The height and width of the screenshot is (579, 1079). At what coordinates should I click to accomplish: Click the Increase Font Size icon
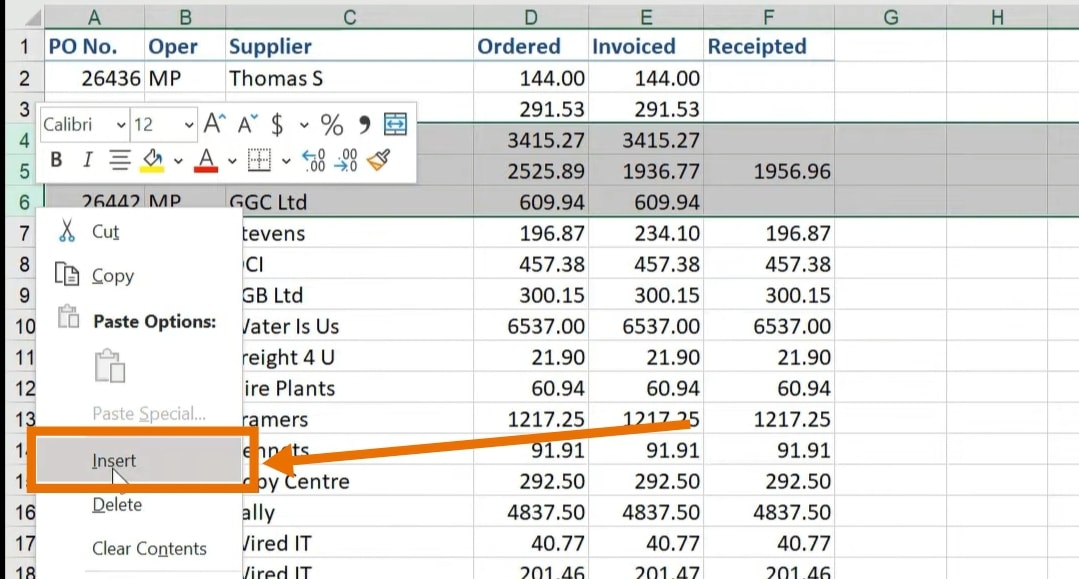(x=214, y=121)
